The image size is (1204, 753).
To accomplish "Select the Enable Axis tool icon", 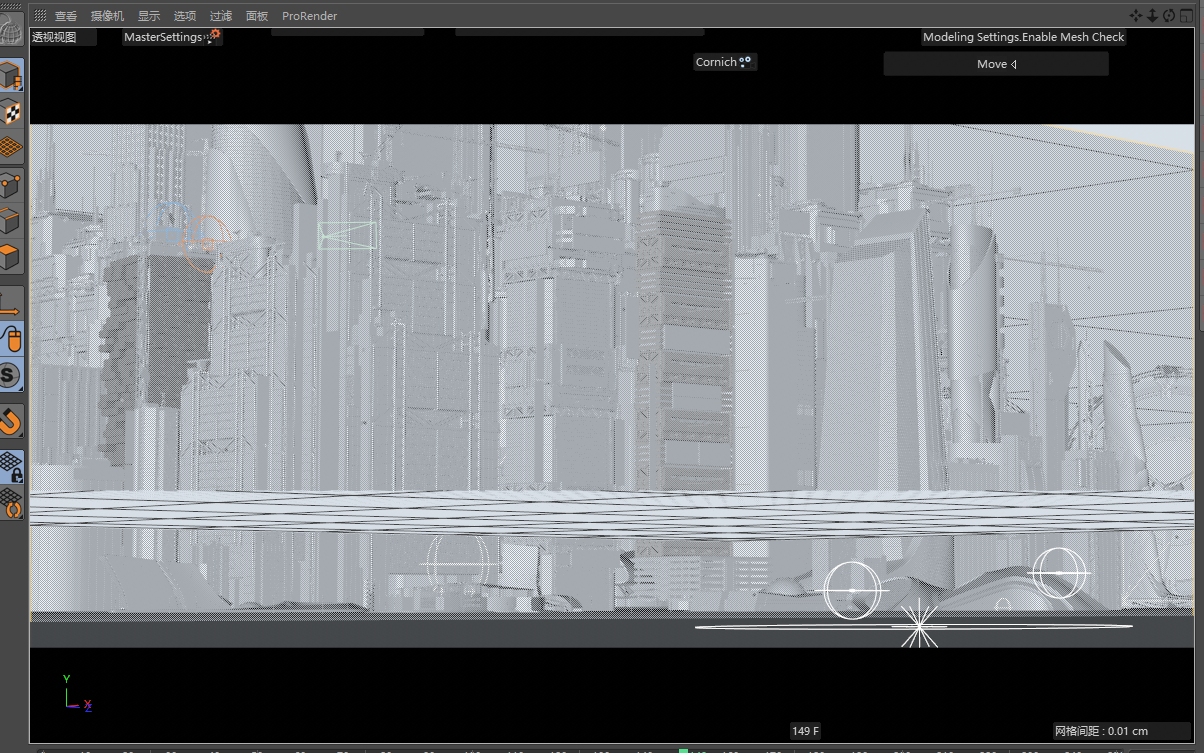I will click(11, 300).
